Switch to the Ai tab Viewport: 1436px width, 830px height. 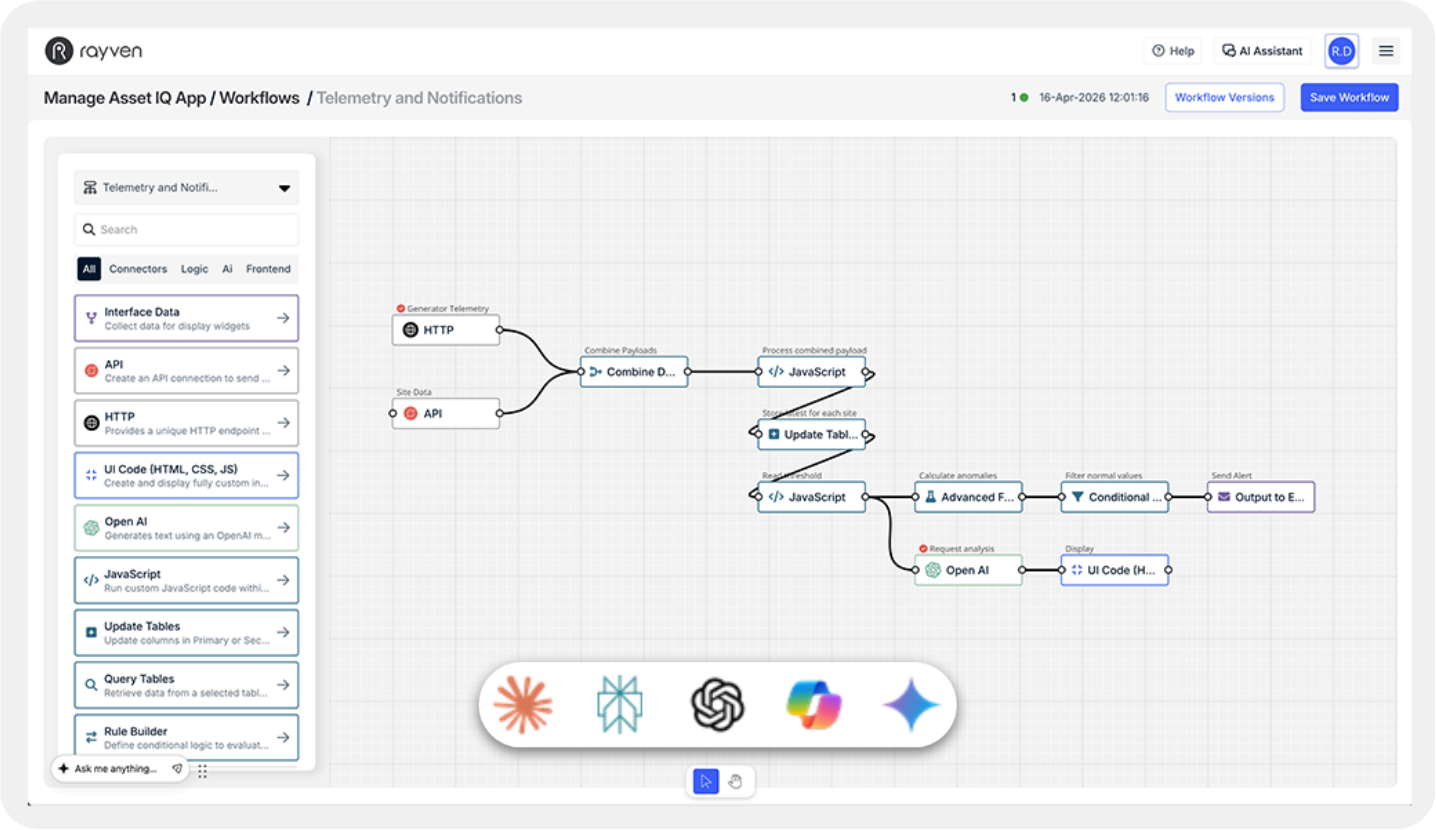pos(227,269)
